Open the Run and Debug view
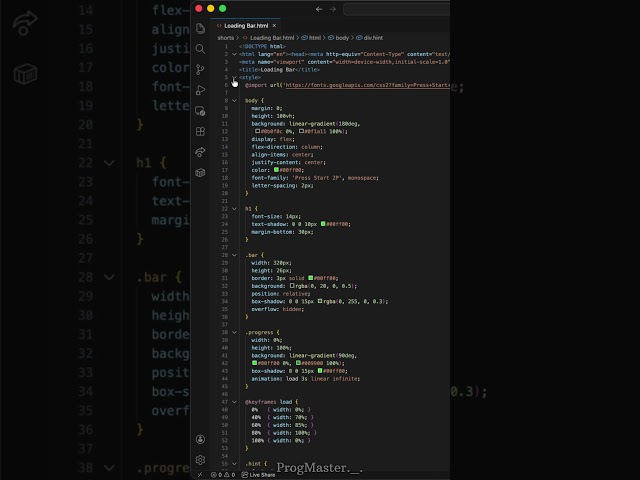 click(200, 90)
